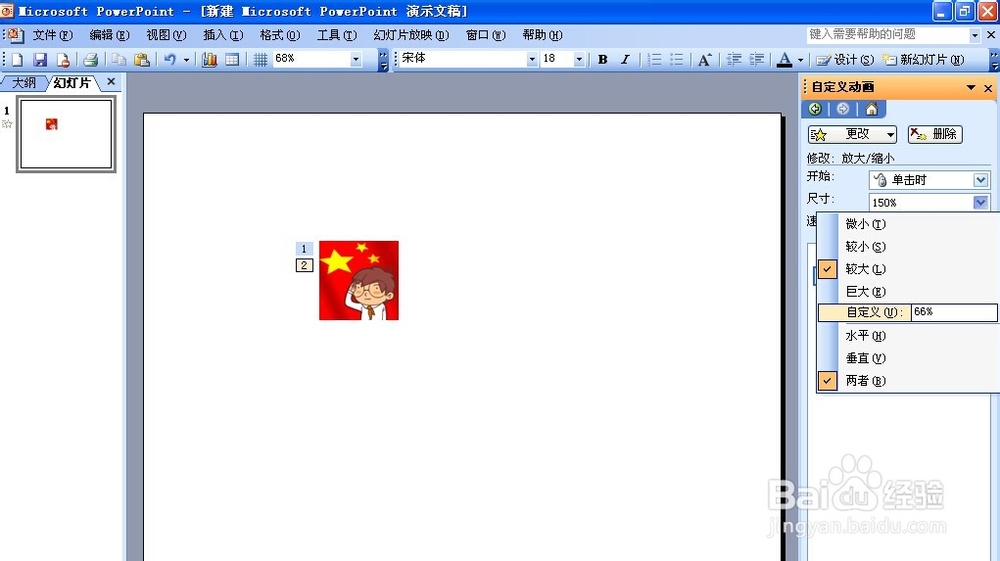Open the font size dropdown
The image size is (1000, 561).
tap(578, 59)
